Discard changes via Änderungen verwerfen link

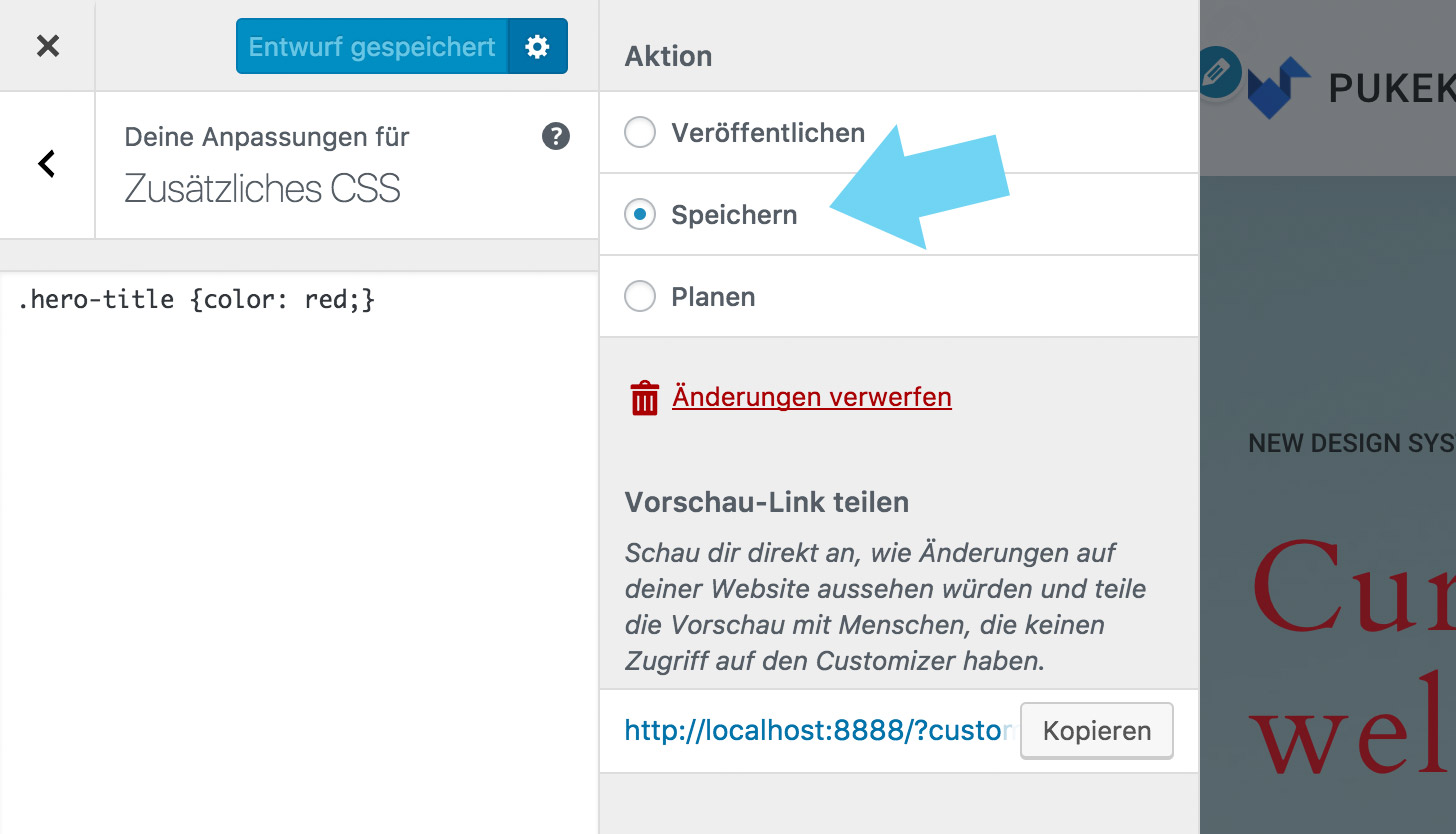click(x=812, y=397)
